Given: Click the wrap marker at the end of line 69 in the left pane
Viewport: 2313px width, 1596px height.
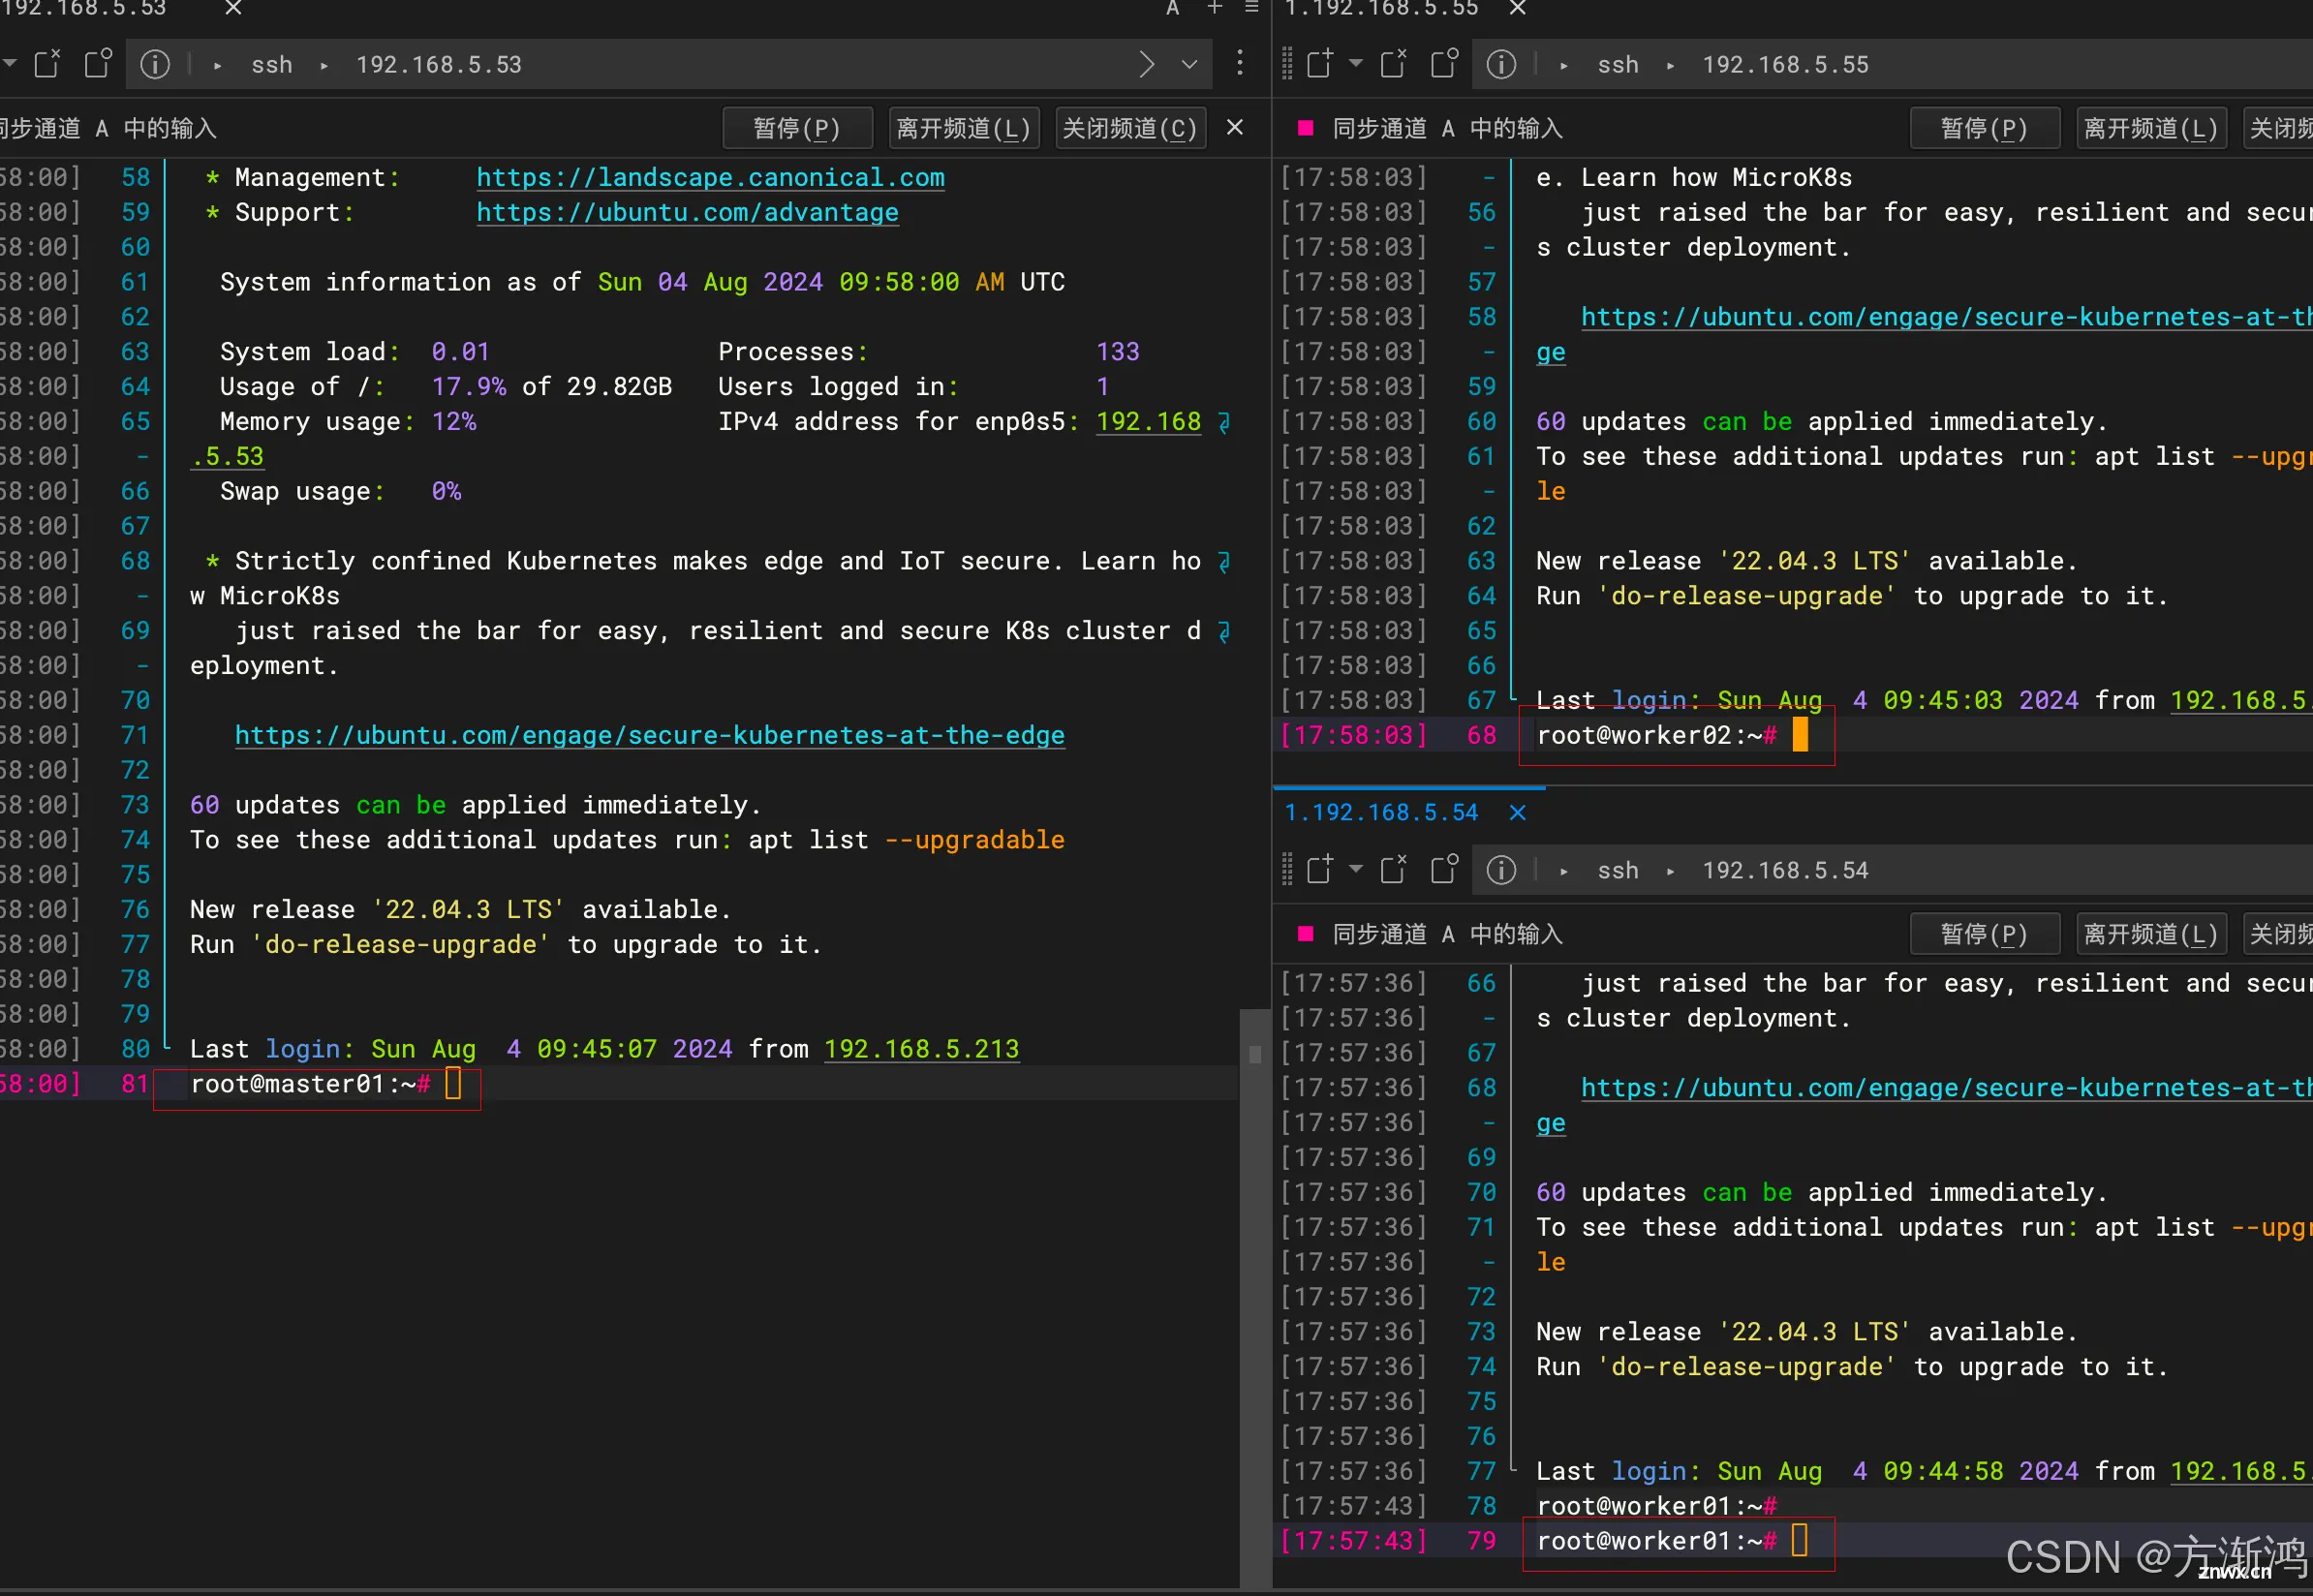Looking at the screenshot, I should pyautogui.click(x=1223, y=632).
